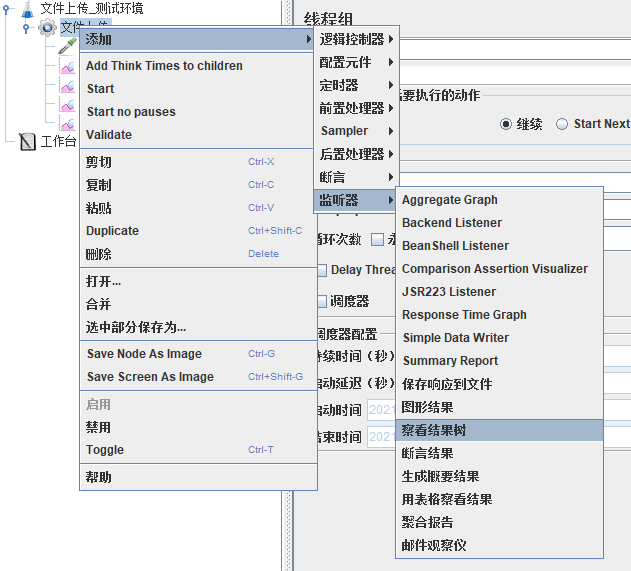Screen dimensions: 631x571
Task: Click the topmost graph listener icon in tree
Action: coord(67,66)
